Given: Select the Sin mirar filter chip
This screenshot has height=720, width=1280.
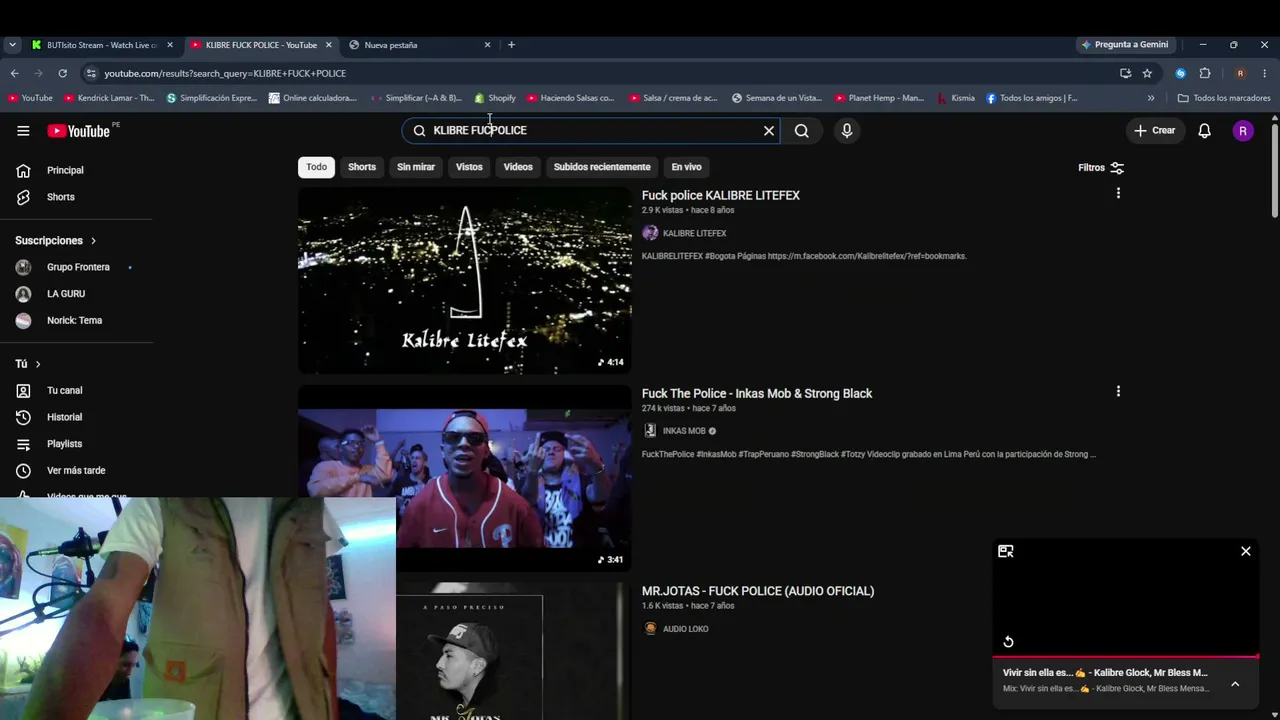Looking at the screenshot, I should 416,167.
